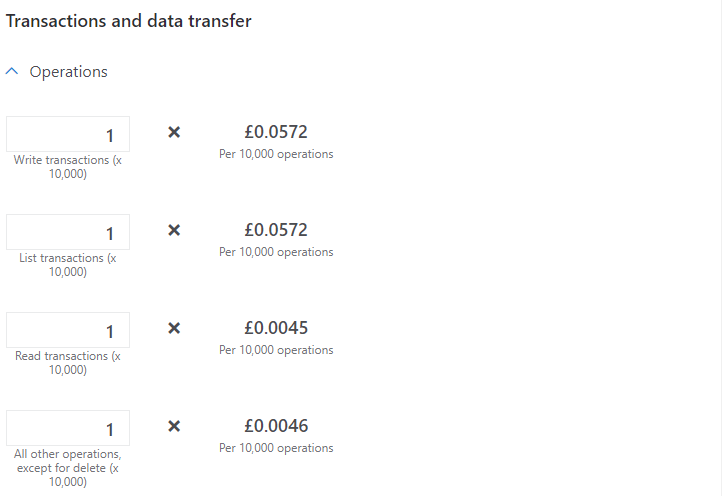Click the 'List transactions (x 10,000)' label
722x496 pixels.
pyautogui.click(x=68, y=265)
